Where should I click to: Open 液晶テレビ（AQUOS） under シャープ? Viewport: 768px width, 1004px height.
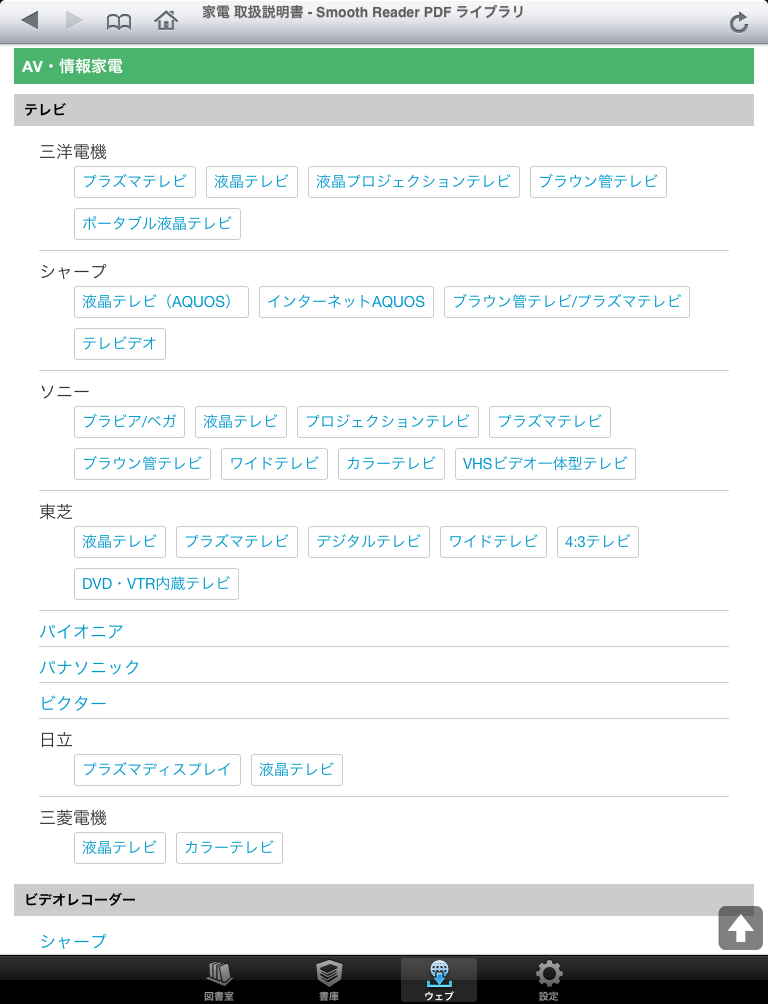(161, 302)
